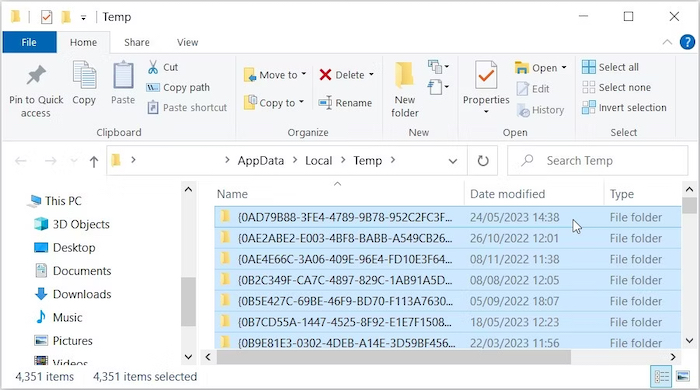This screenshot has height=390, width=700.
Task: Open Downloads in navigation pane
Action: click(x=73, y=294)
